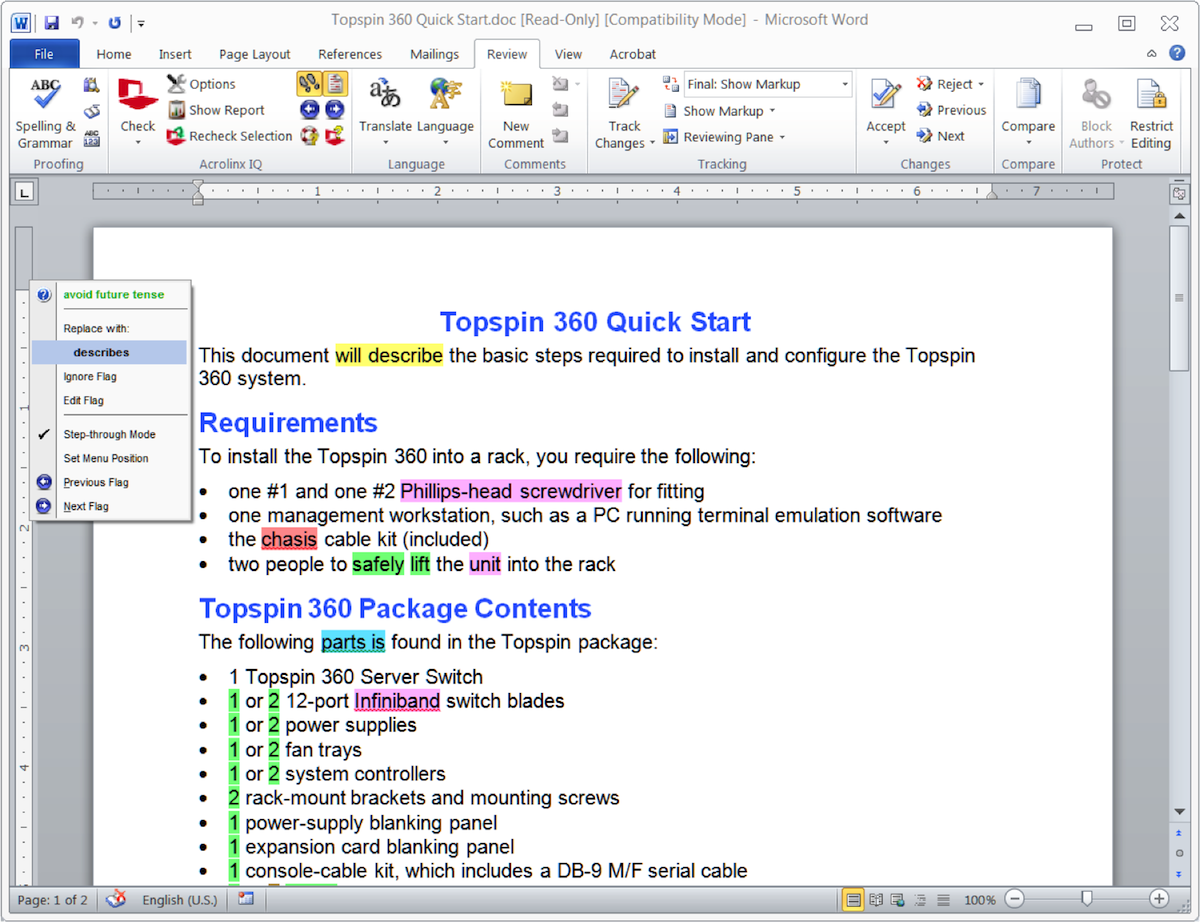Accept the tracked change
The width and height of the screenshot is (1200, 922).
[886, 113]
